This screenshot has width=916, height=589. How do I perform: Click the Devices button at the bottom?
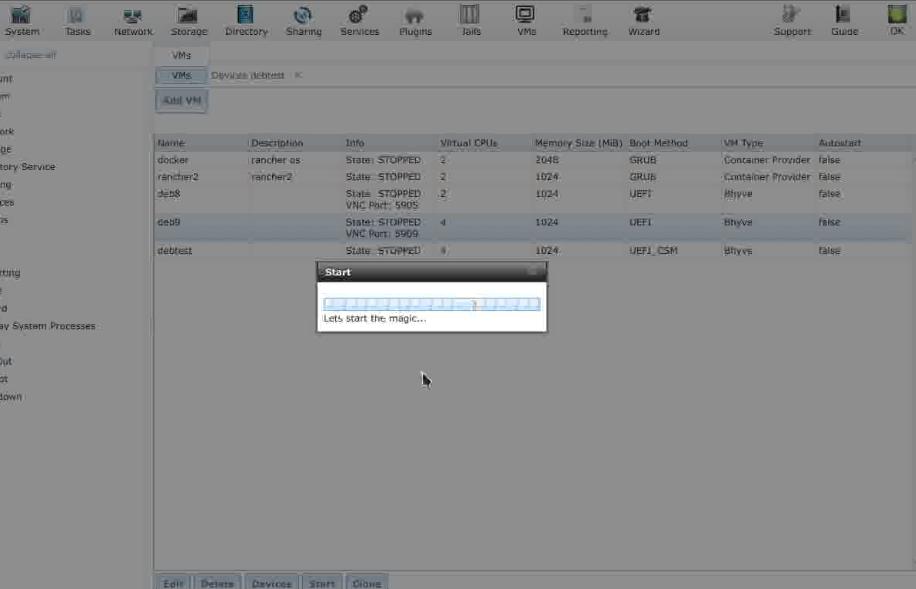point(272,583)
